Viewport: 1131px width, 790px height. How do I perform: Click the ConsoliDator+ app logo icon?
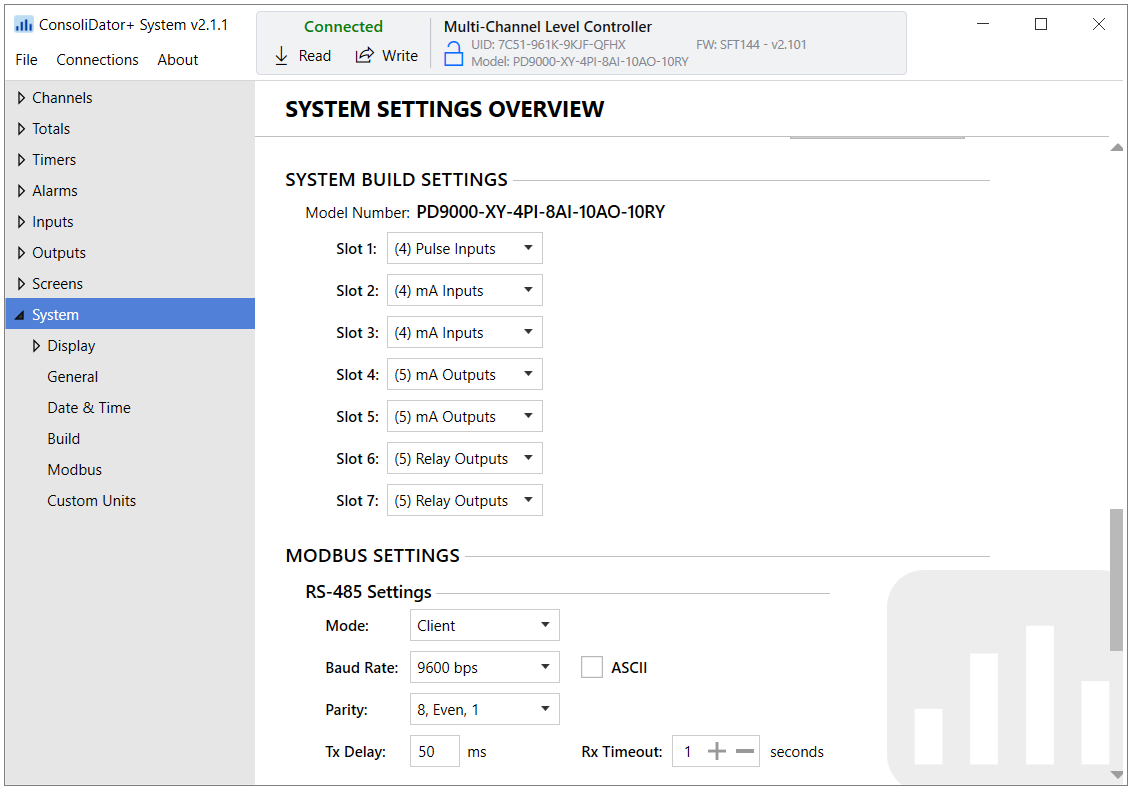24,25
